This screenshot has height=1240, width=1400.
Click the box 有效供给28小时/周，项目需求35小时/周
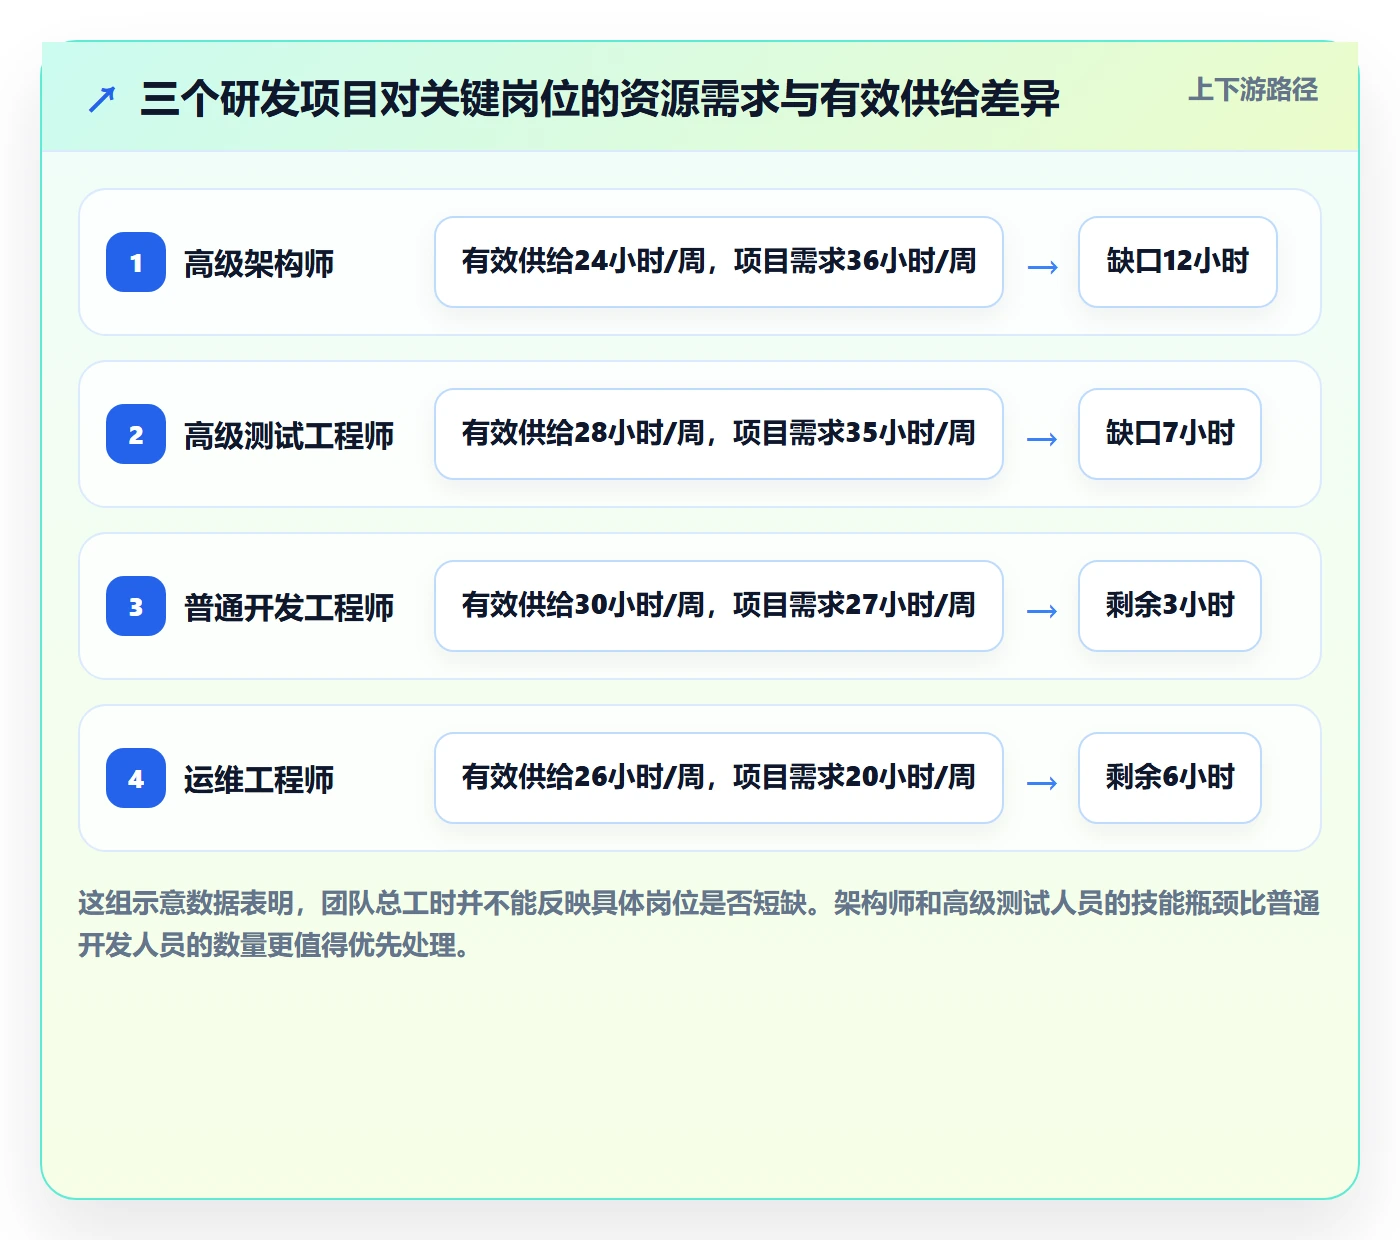coord(719,434)
